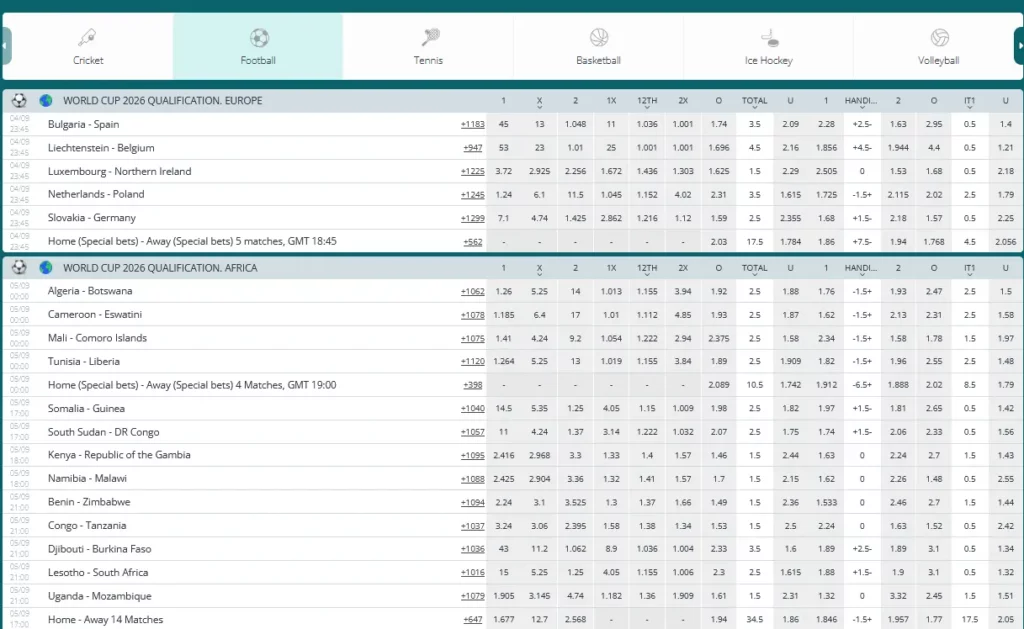
Task: Open the Basketball icon
Action: [x=598, y=36]
